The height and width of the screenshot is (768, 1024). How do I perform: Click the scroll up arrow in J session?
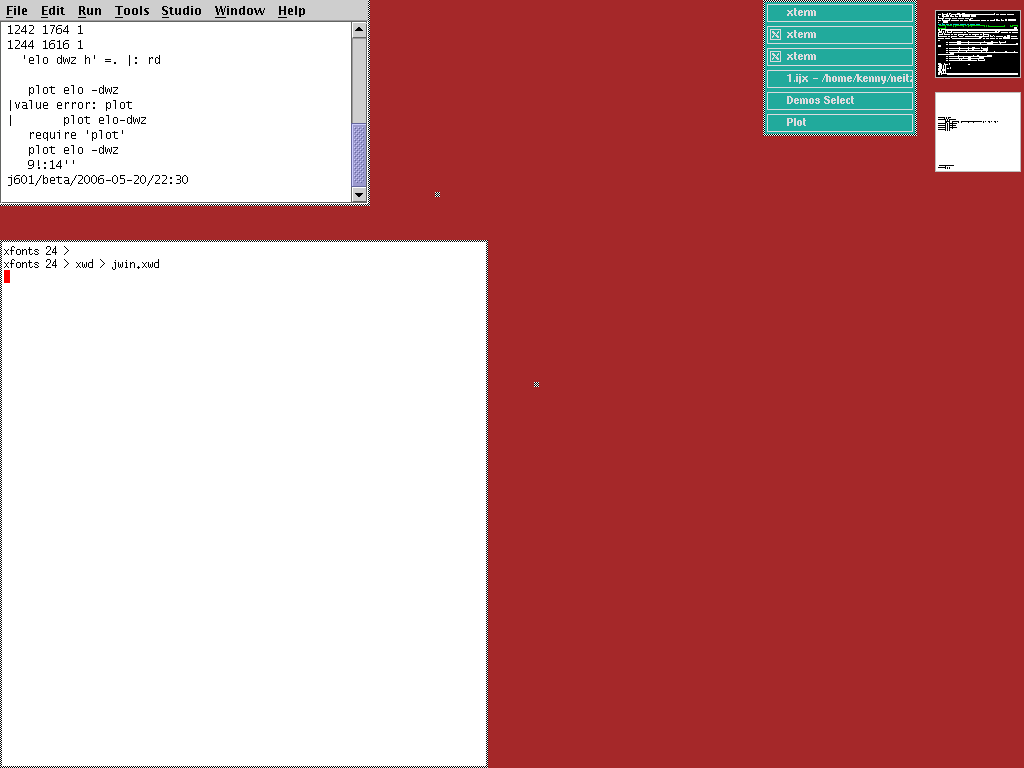point(359,30)
